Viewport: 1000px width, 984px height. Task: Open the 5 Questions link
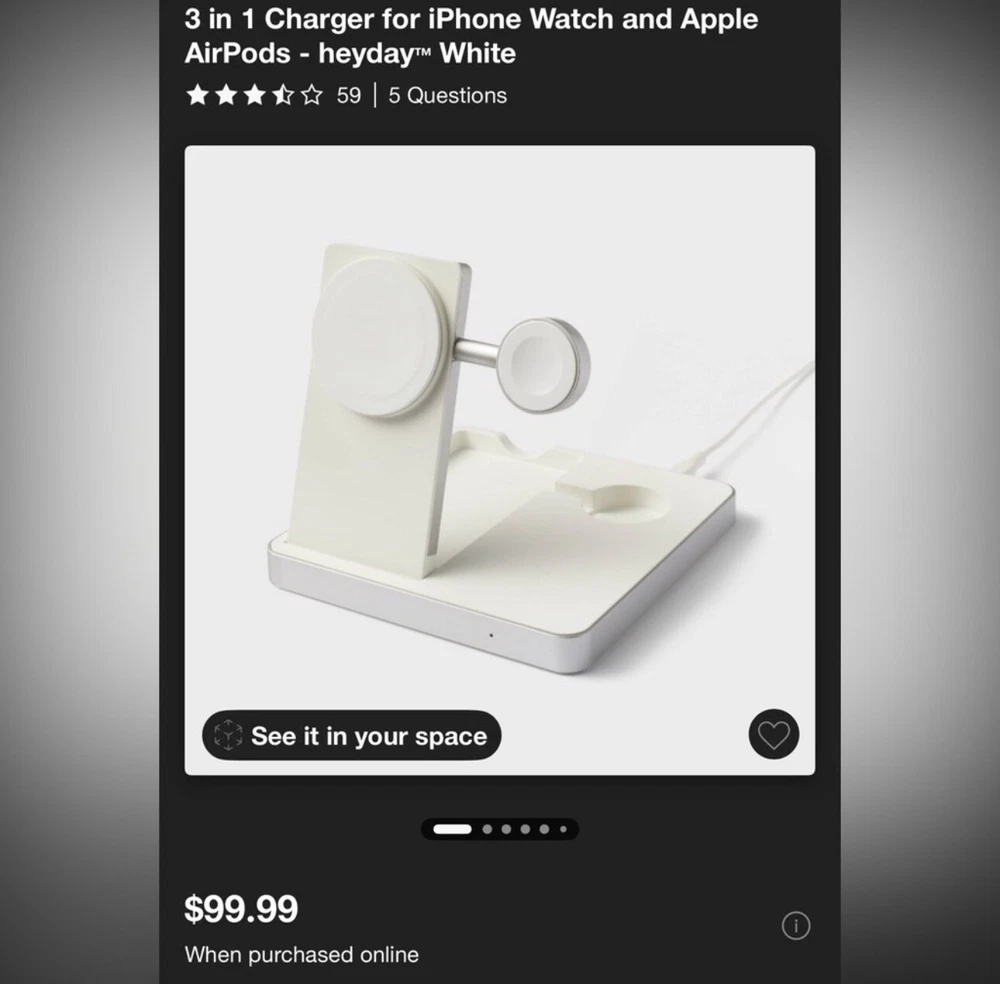tap(448, 96)
